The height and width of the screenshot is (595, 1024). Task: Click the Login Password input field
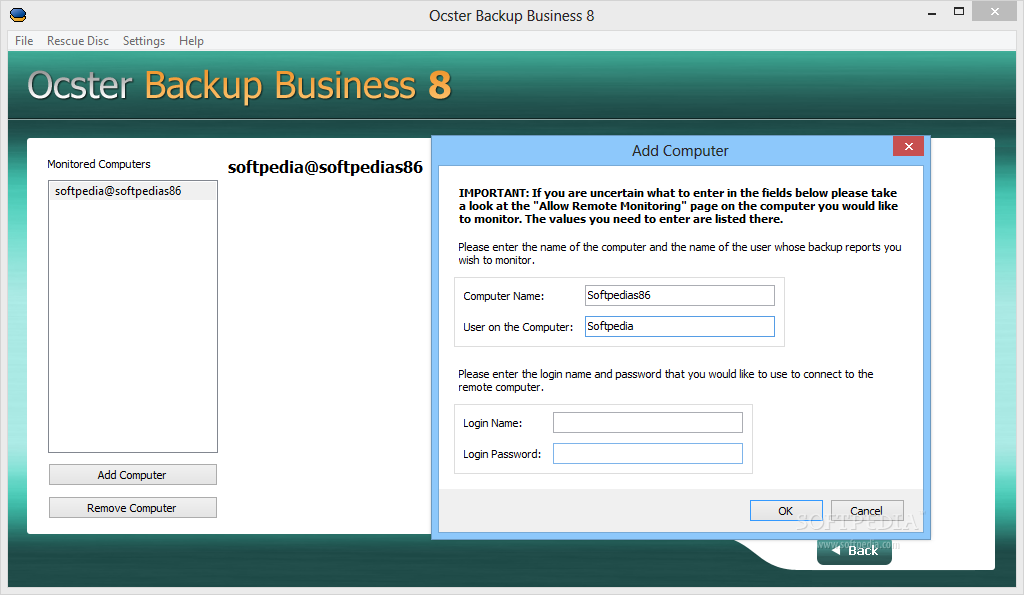click(647, 453)
